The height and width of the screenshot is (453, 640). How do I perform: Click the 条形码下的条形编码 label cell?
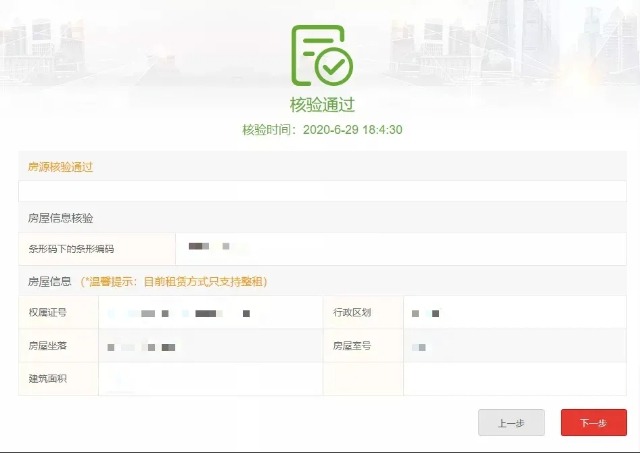point(97,249)
